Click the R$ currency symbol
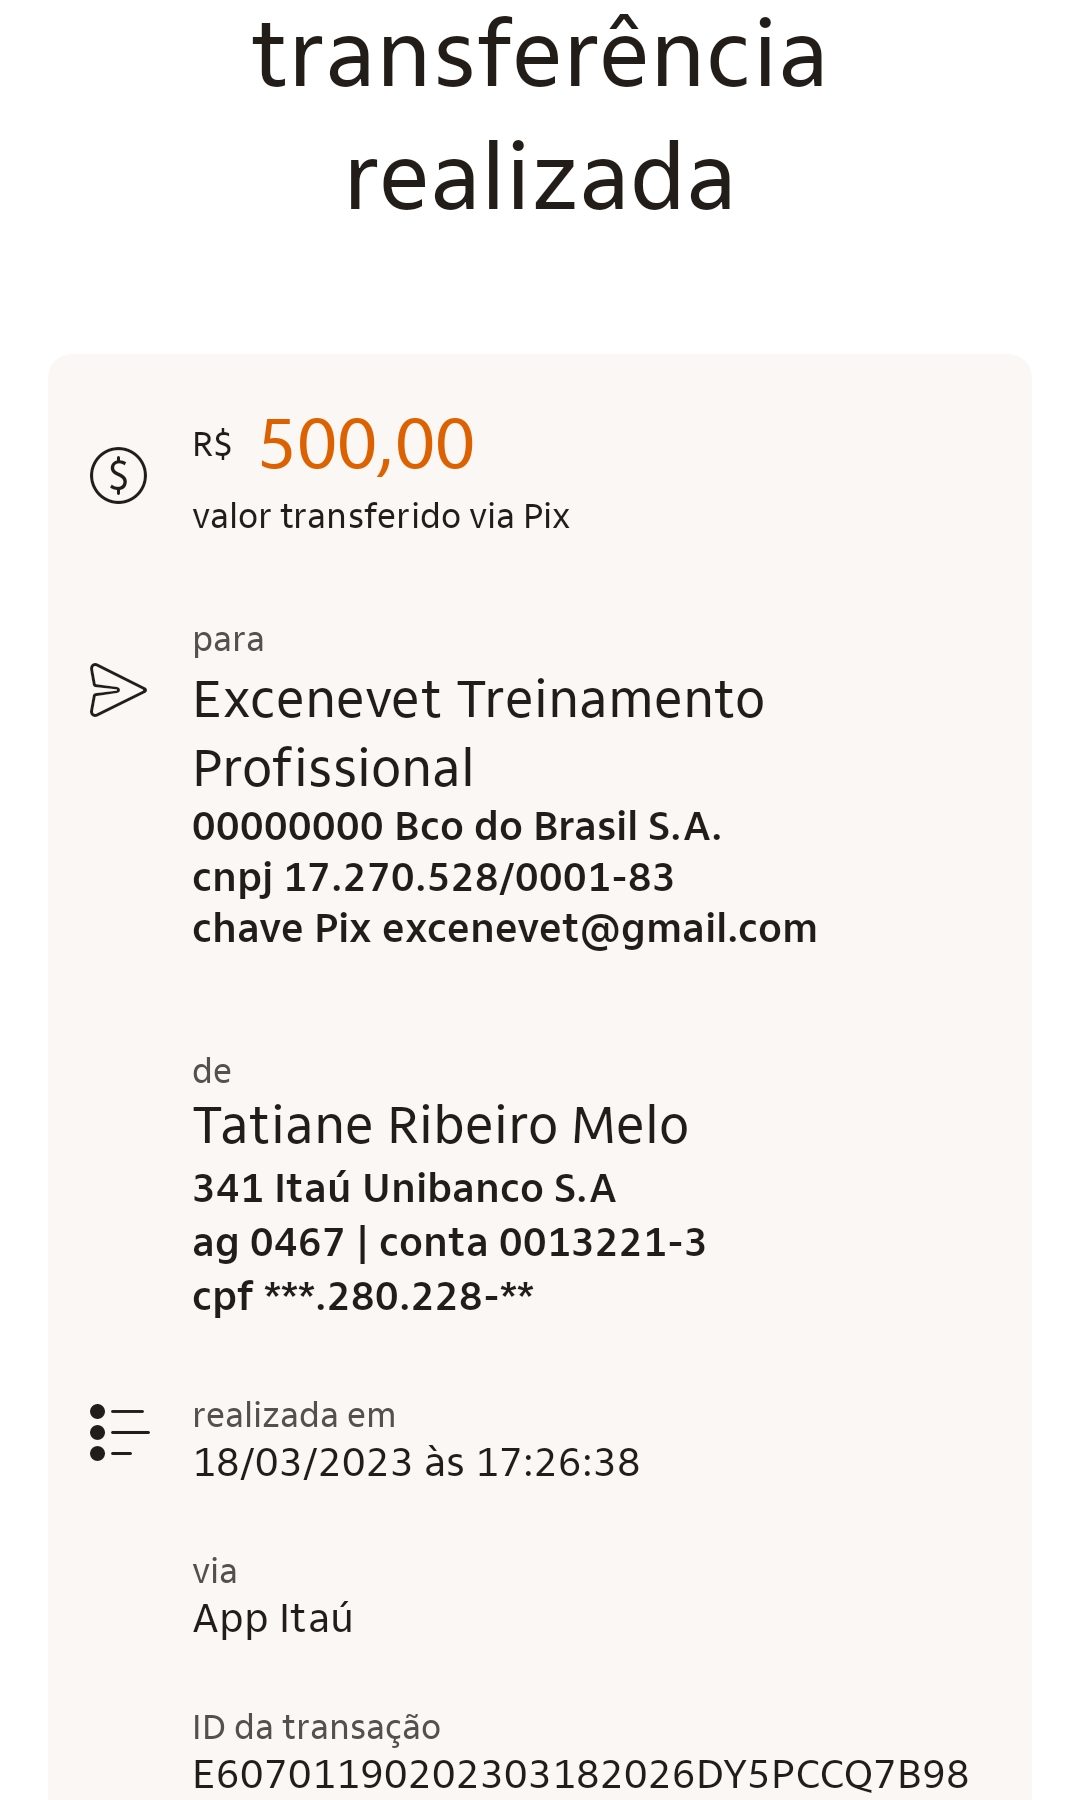1080x1800 pixels. tap(212, 444)
